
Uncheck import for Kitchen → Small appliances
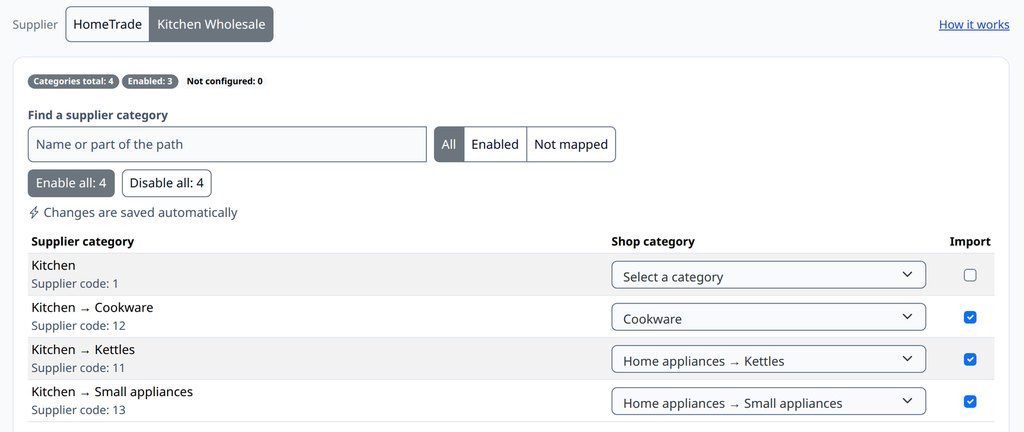(x=970, y=401)
